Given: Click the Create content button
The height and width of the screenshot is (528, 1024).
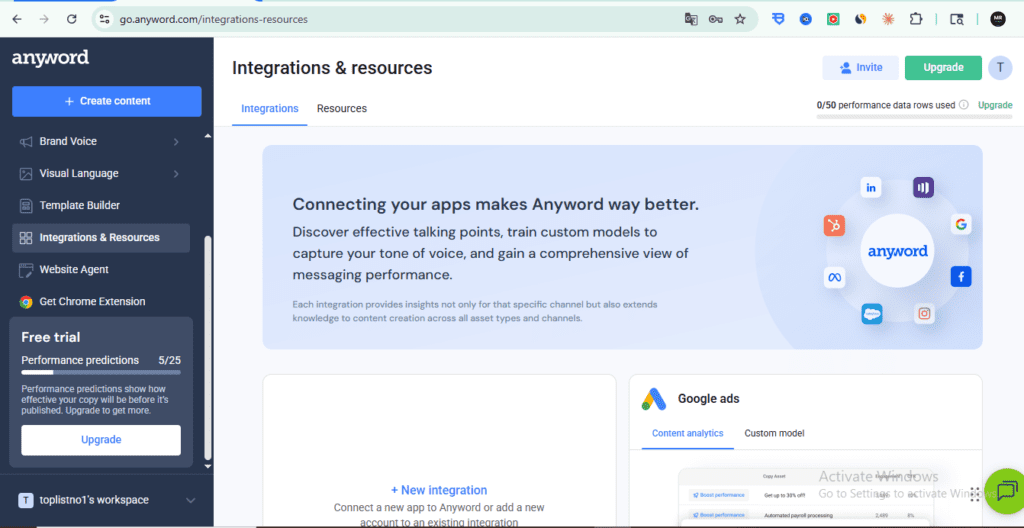Looking at the screenshot, I should 106,101.
